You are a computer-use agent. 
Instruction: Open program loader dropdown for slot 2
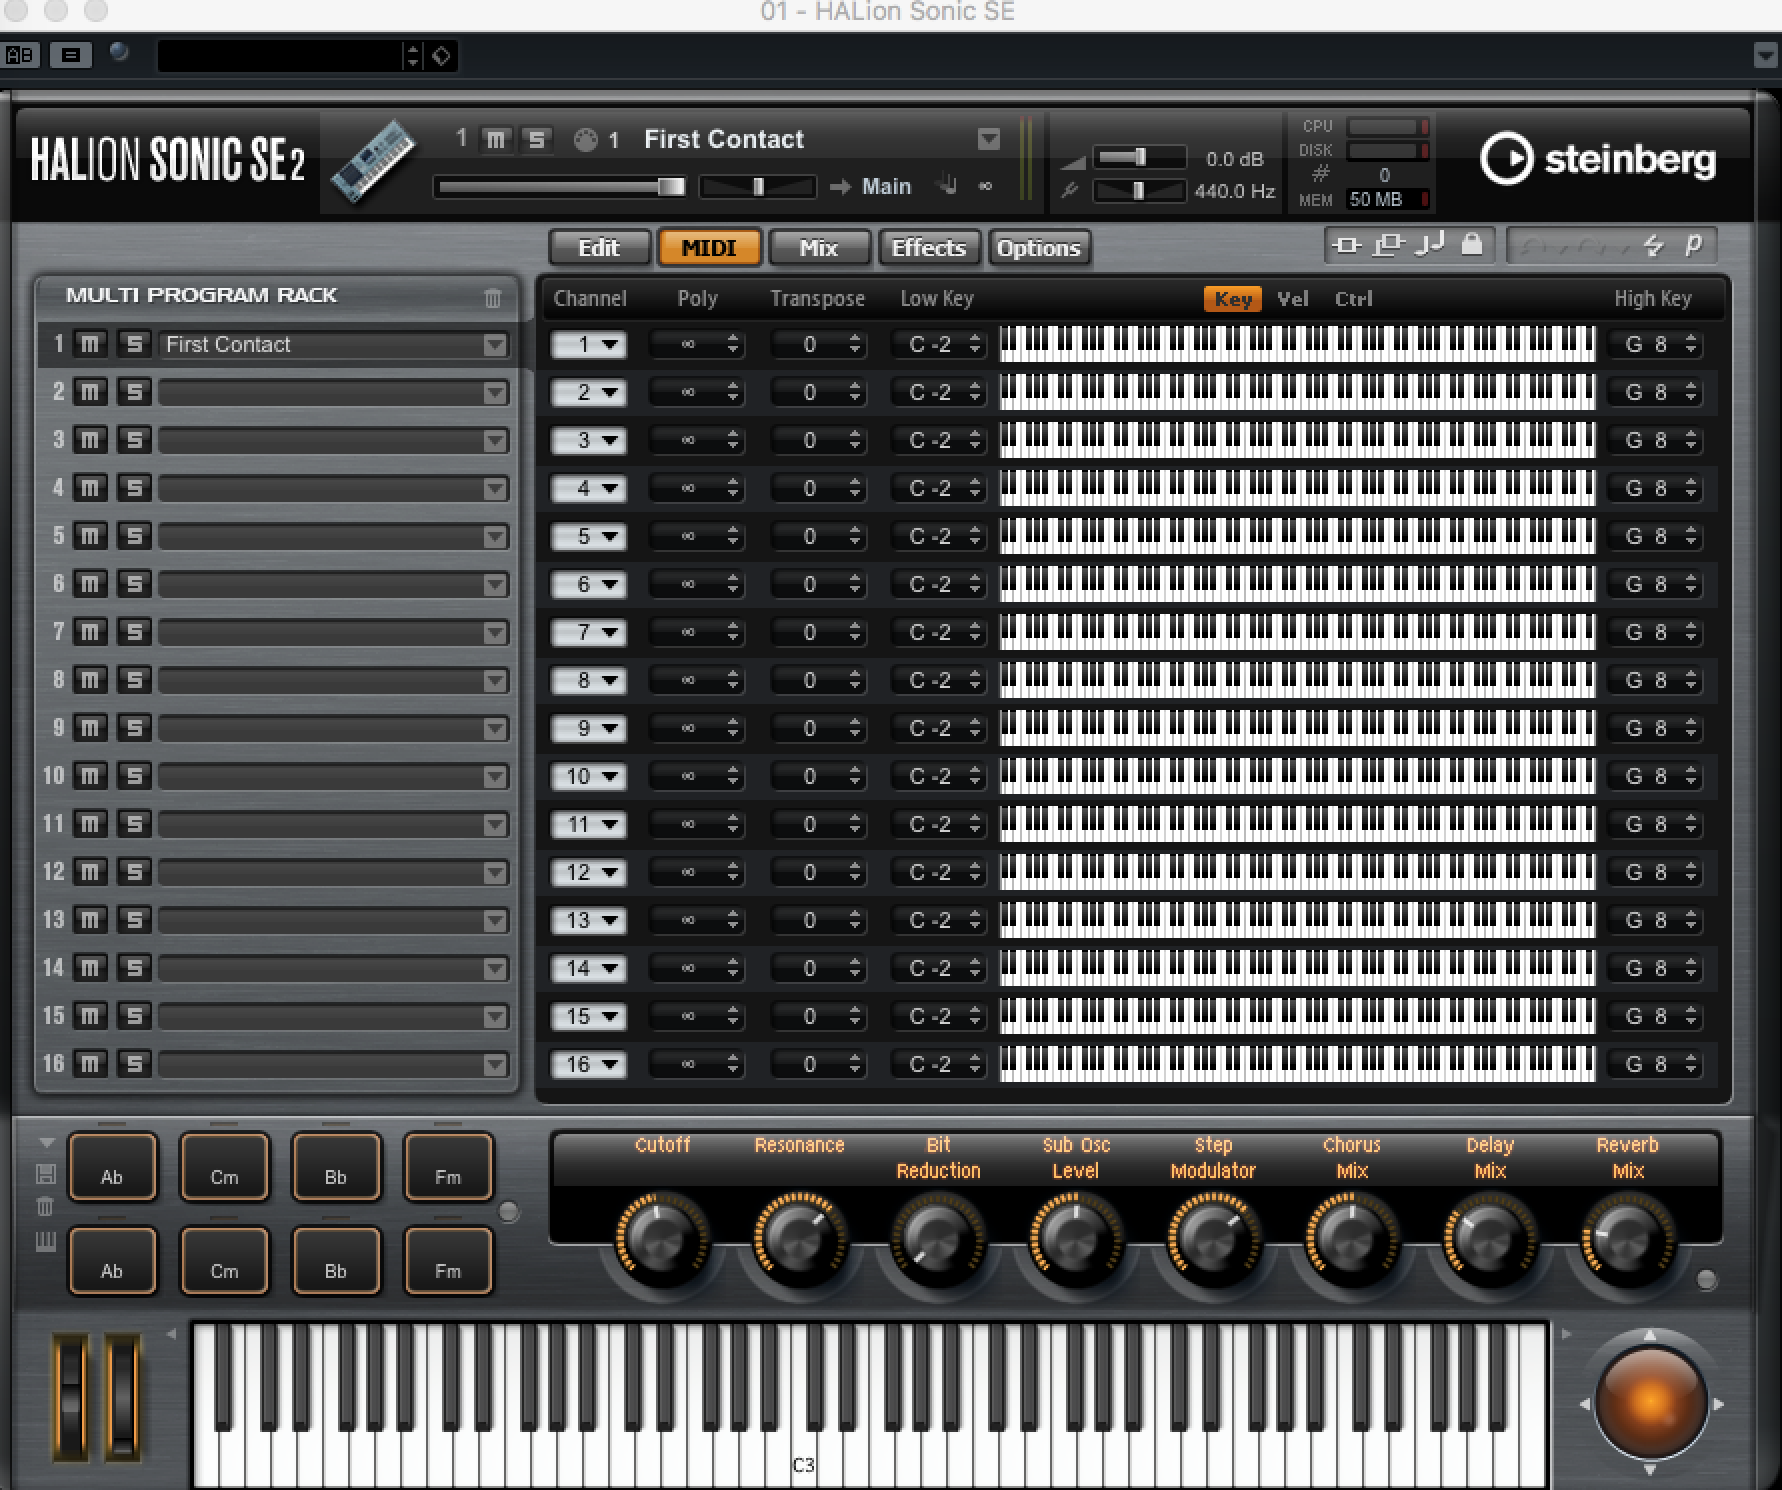[x=494, y=393]
